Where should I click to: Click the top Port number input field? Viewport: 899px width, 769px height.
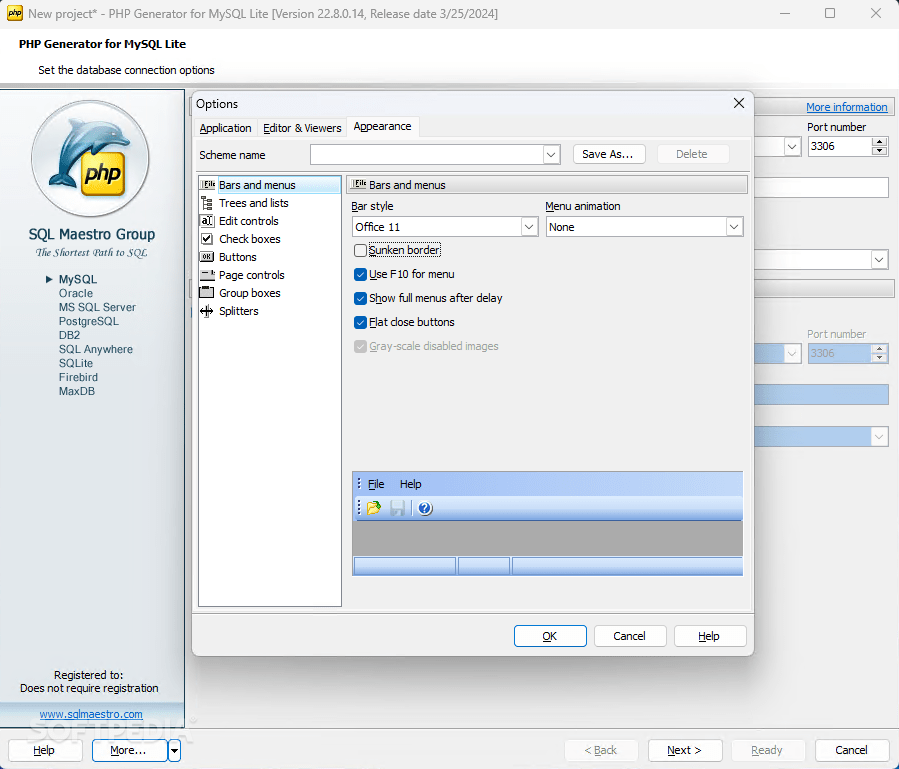tap(839, 146)
